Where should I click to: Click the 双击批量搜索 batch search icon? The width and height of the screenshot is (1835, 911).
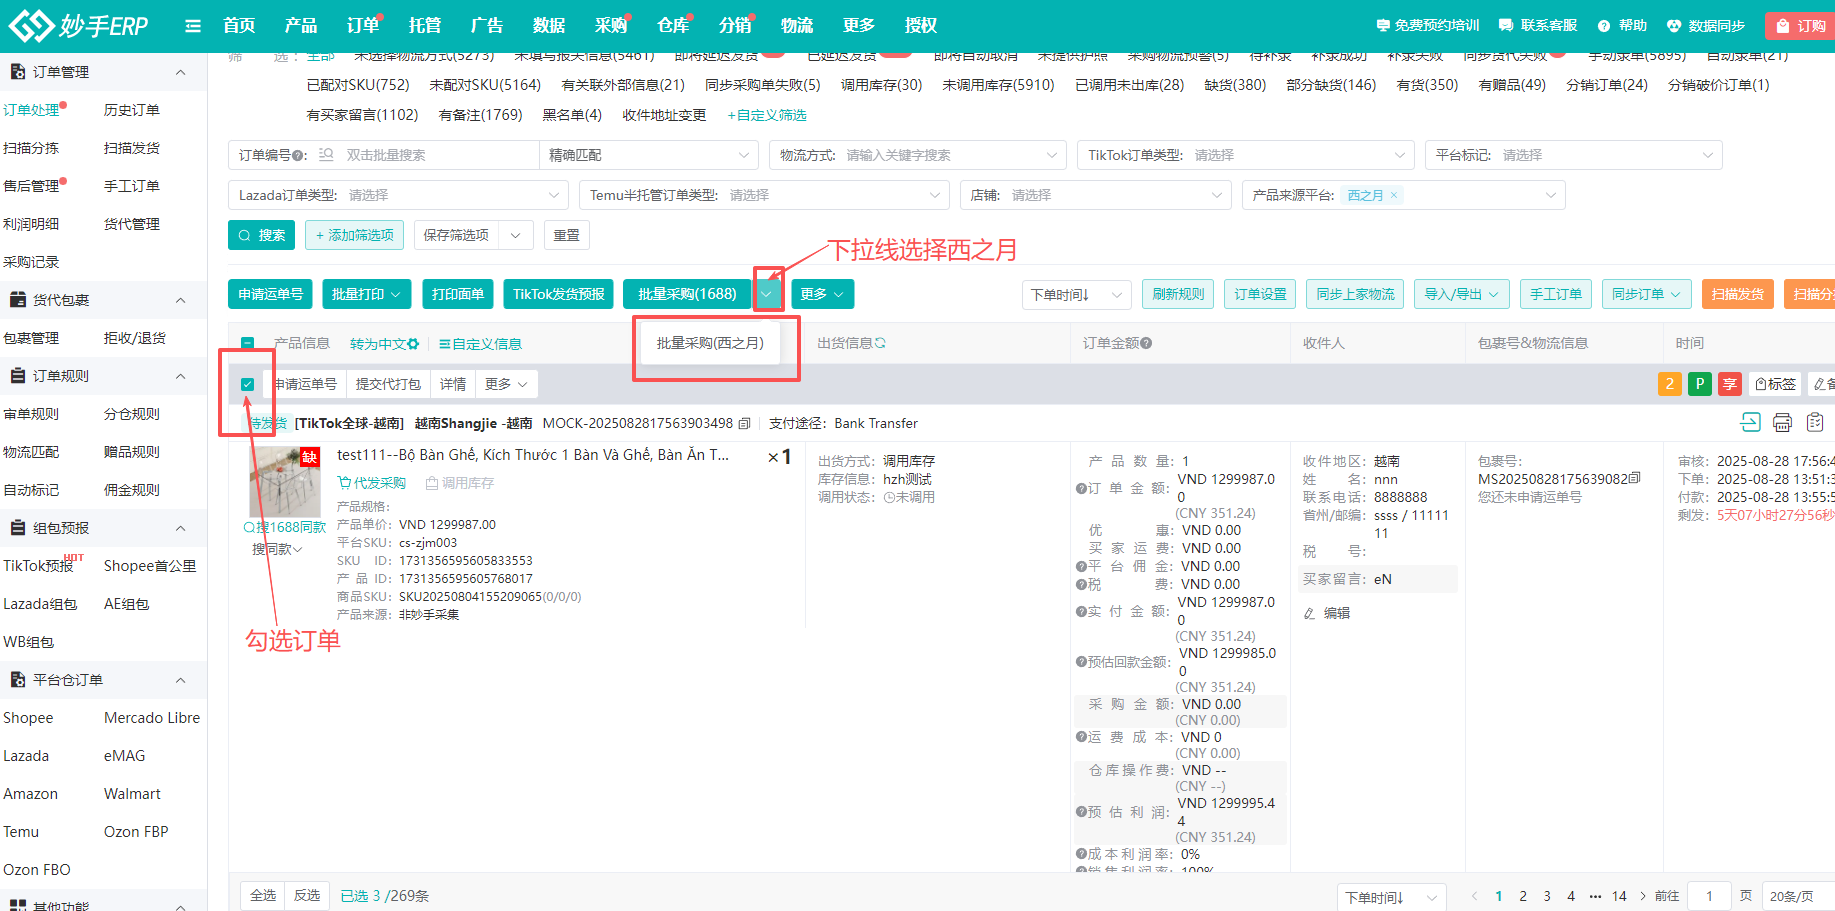coord(326,155)
